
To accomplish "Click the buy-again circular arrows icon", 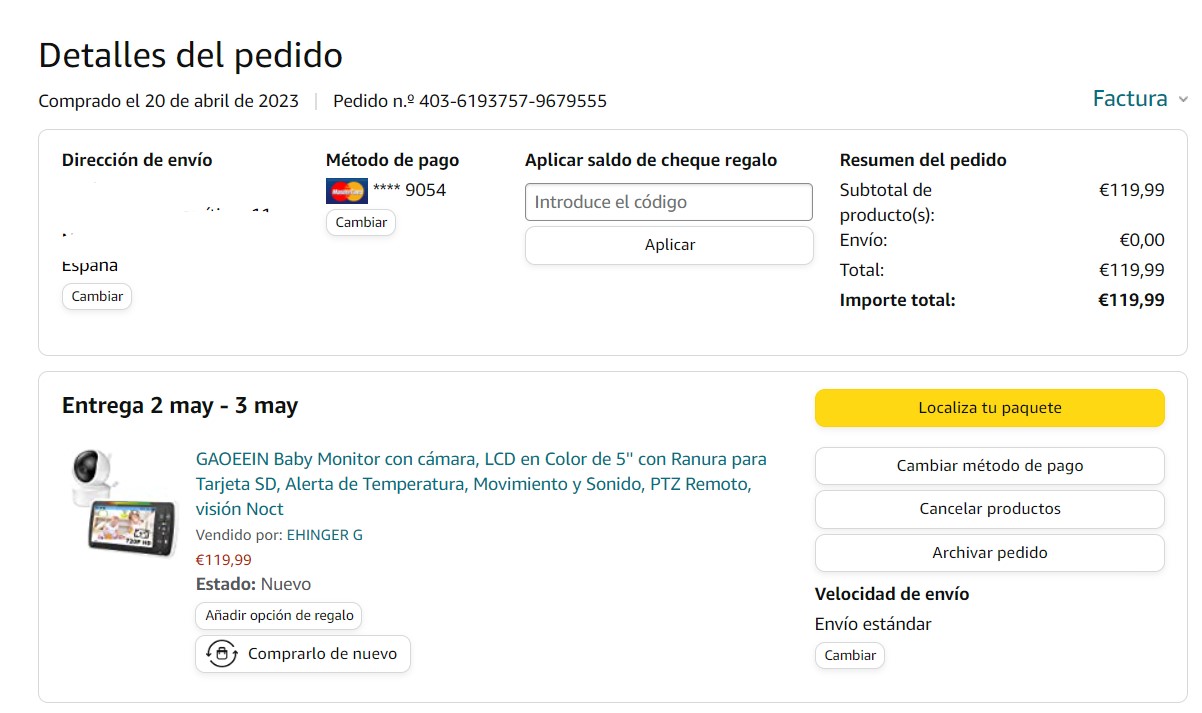I will (221, 654).
